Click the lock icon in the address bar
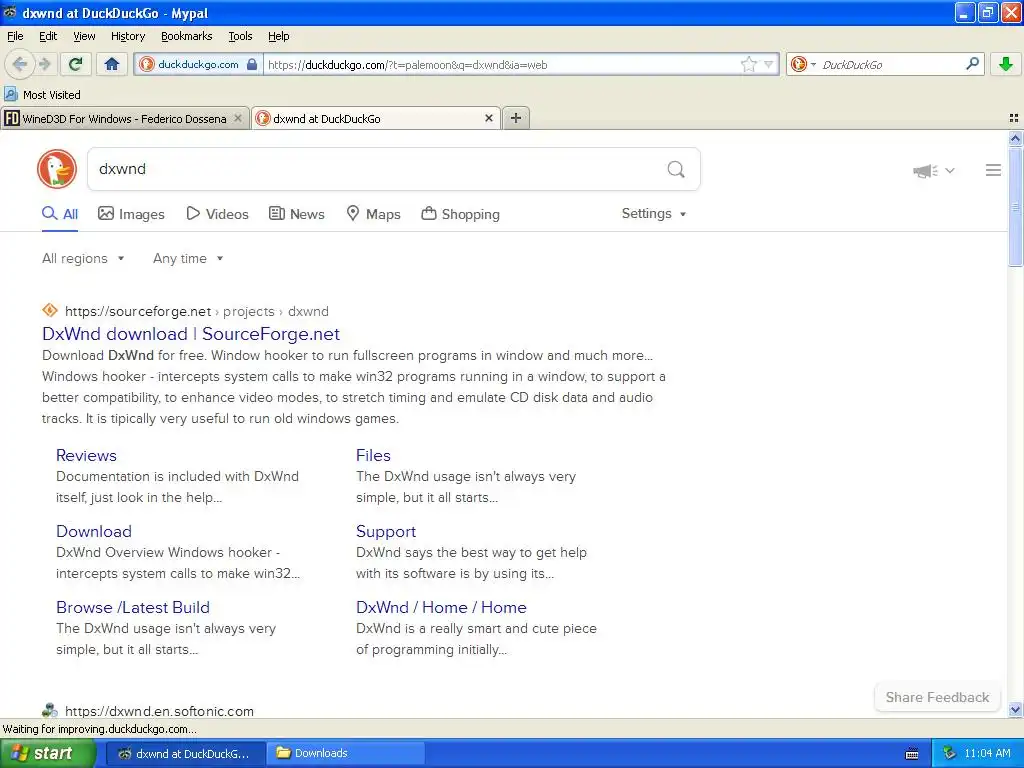The image size is (1024, 768). click(x=252, y=64)
